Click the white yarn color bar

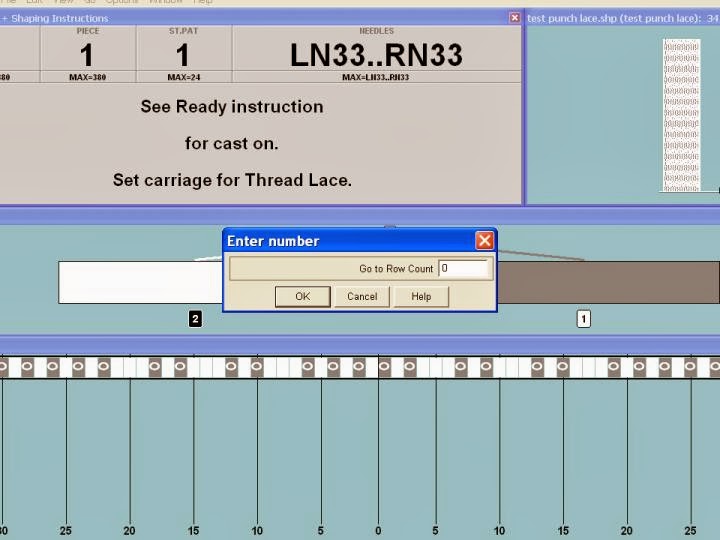(140, 282)
